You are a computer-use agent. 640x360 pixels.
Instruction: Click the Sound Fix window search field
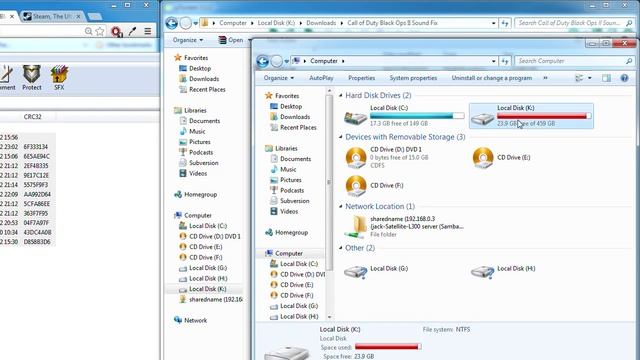(x=570, y=23)
